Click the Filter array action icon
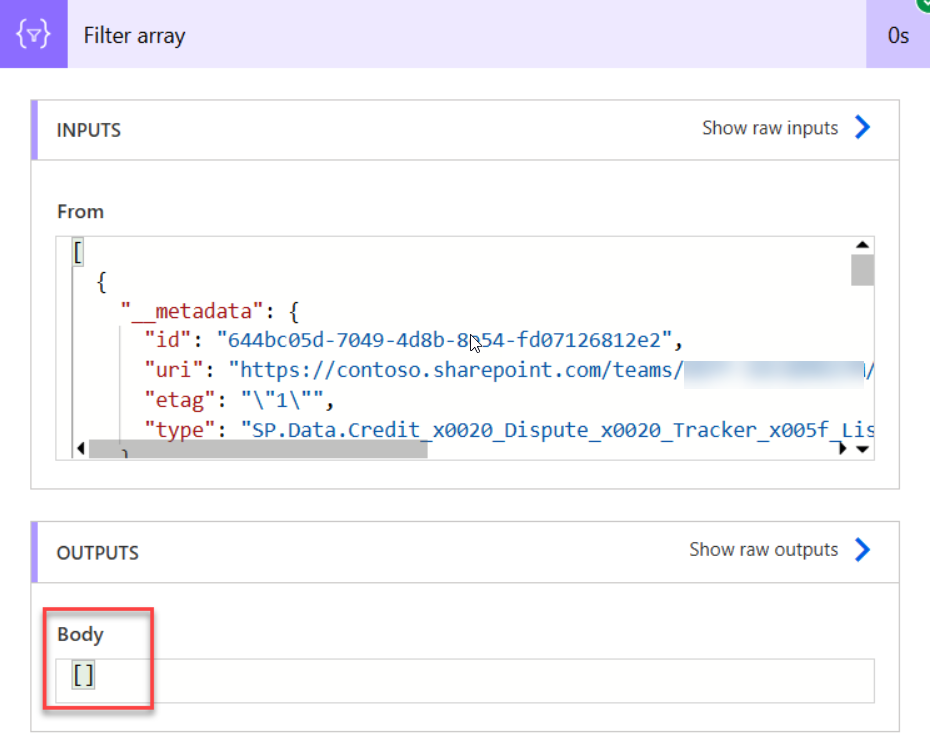 pyautogui.click(x=34, y=34)
